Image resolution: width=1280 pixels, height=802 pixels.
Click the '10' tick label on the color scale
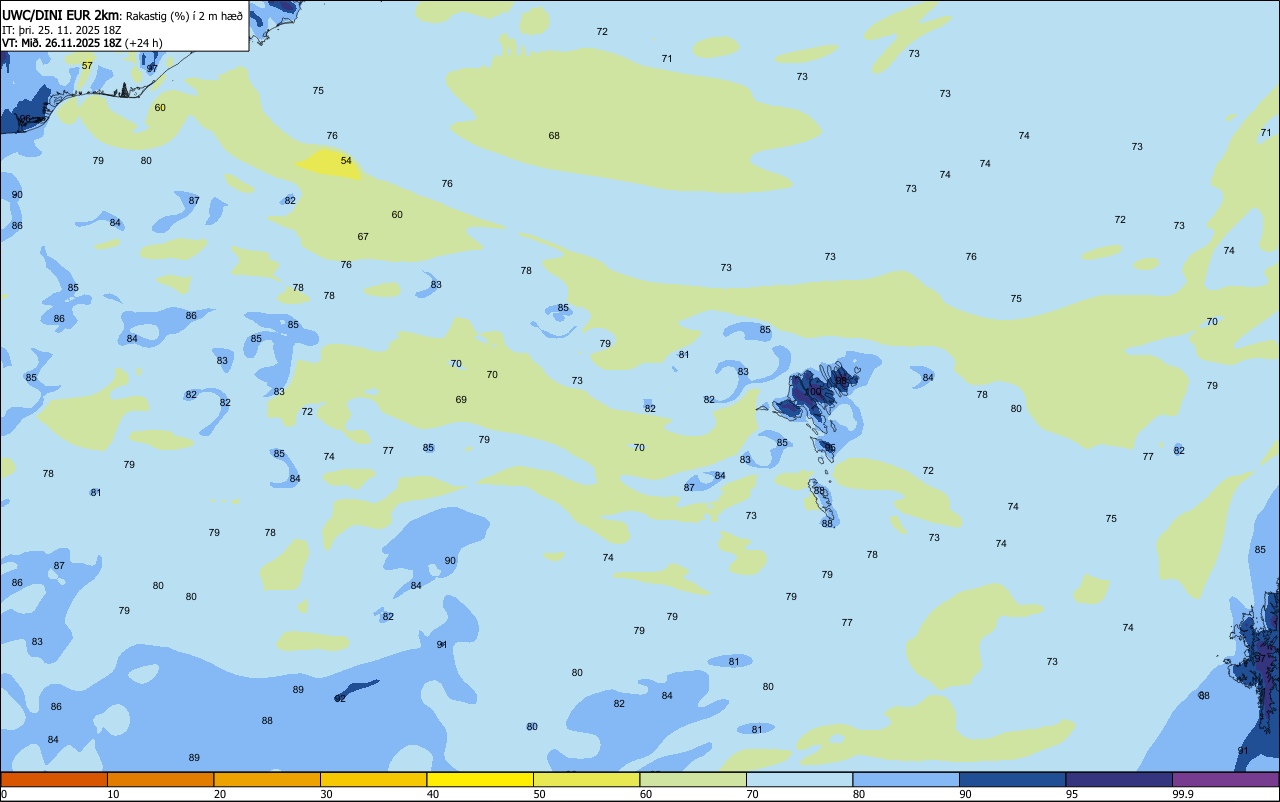(113, 794)
